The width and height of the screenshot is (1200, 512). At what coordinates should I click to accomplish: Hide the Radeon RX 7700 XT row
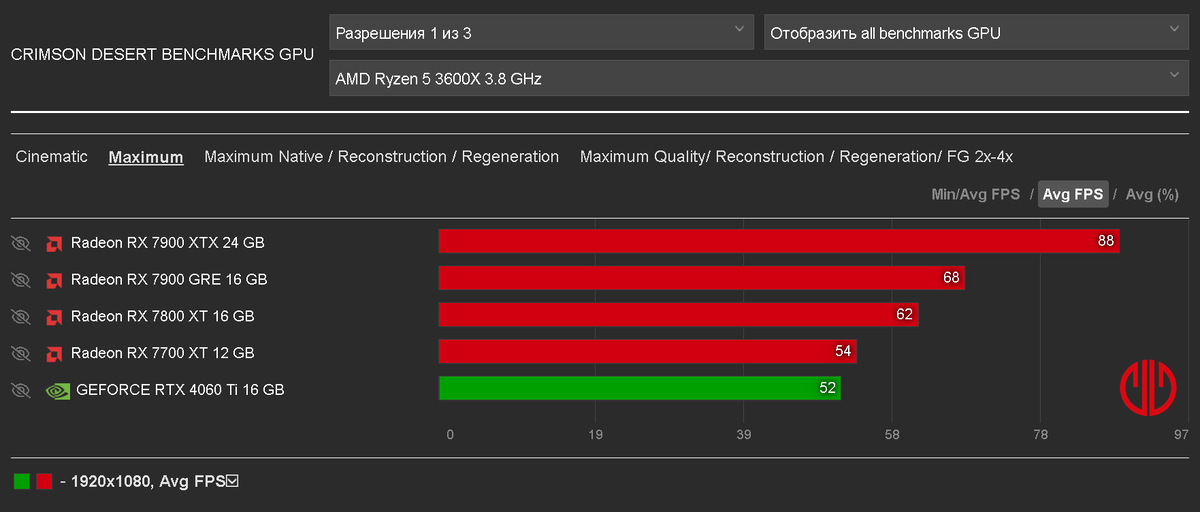pos(21,353)
